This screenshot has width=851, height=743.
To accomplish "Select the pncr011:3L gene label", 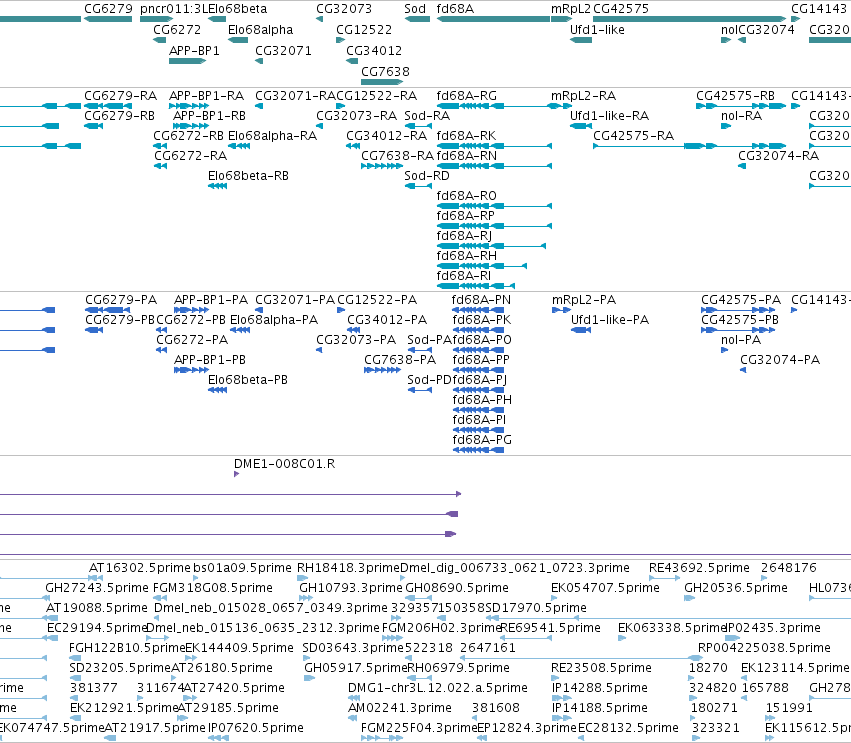I will coord(174,9).
